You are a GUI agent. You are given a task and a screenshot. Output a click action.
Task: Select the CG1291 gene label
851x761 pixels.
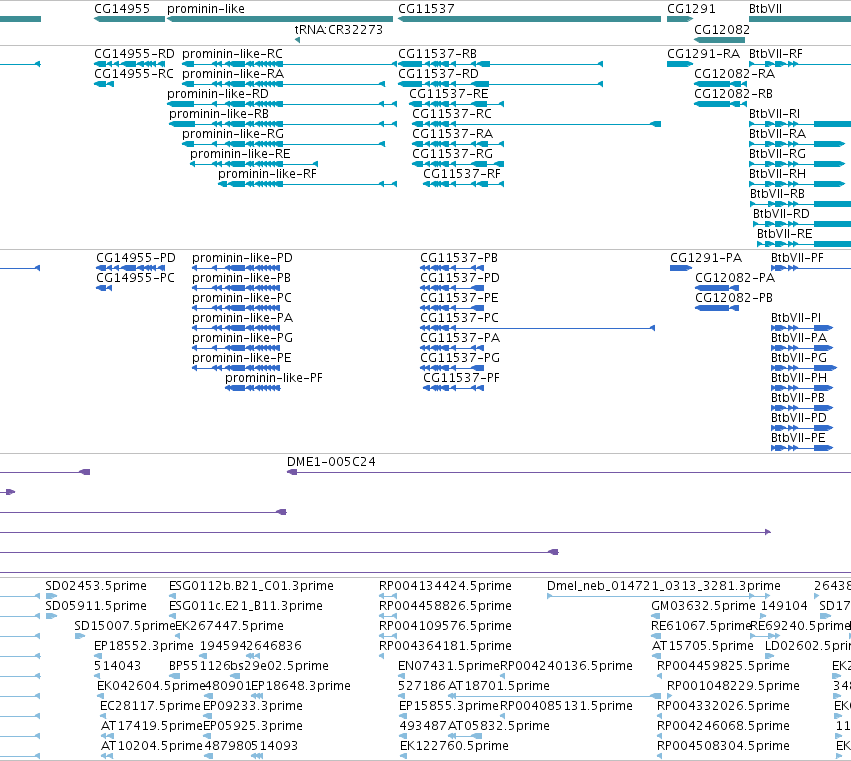(691, 9)
